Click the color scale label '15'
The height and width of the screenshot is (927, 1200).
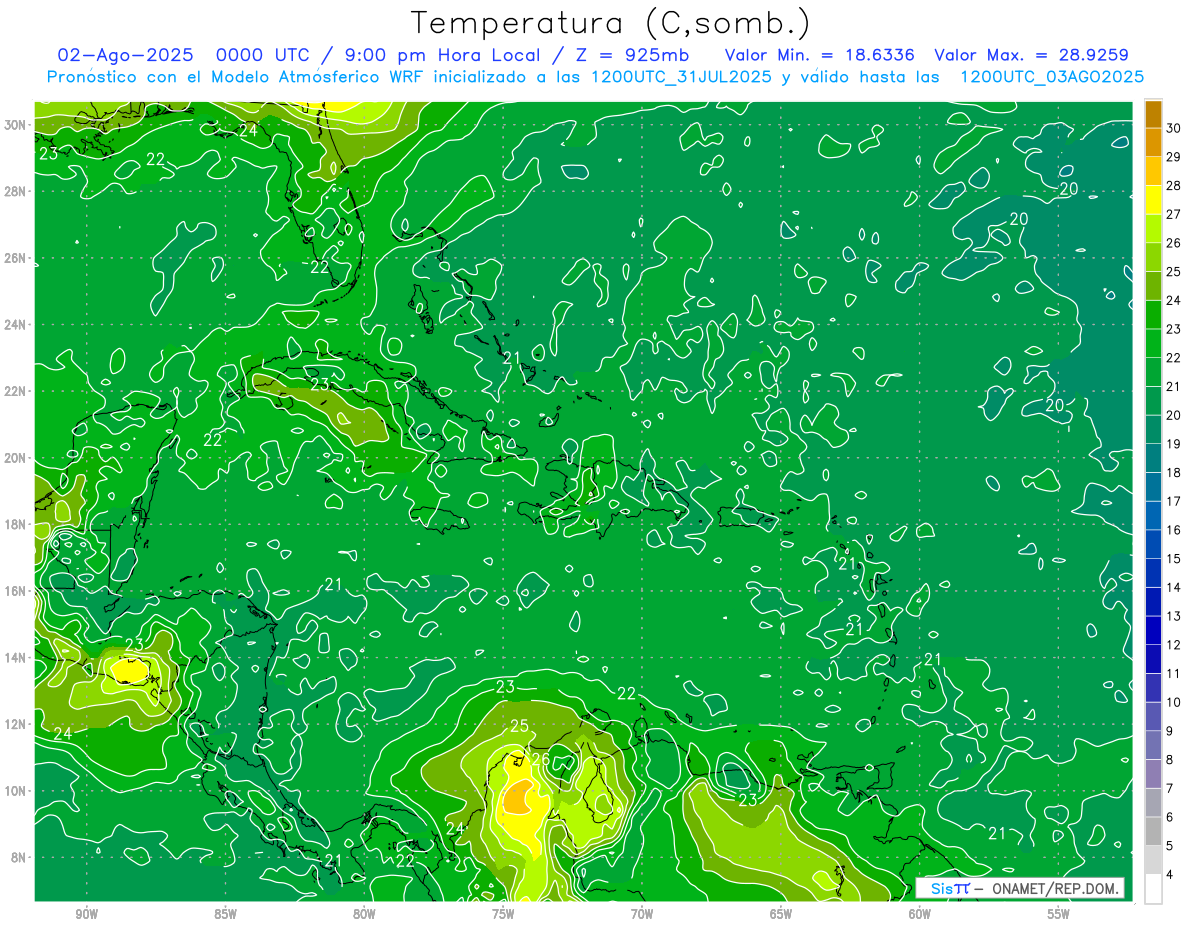pyautogui.click(x=1174, y=558)
